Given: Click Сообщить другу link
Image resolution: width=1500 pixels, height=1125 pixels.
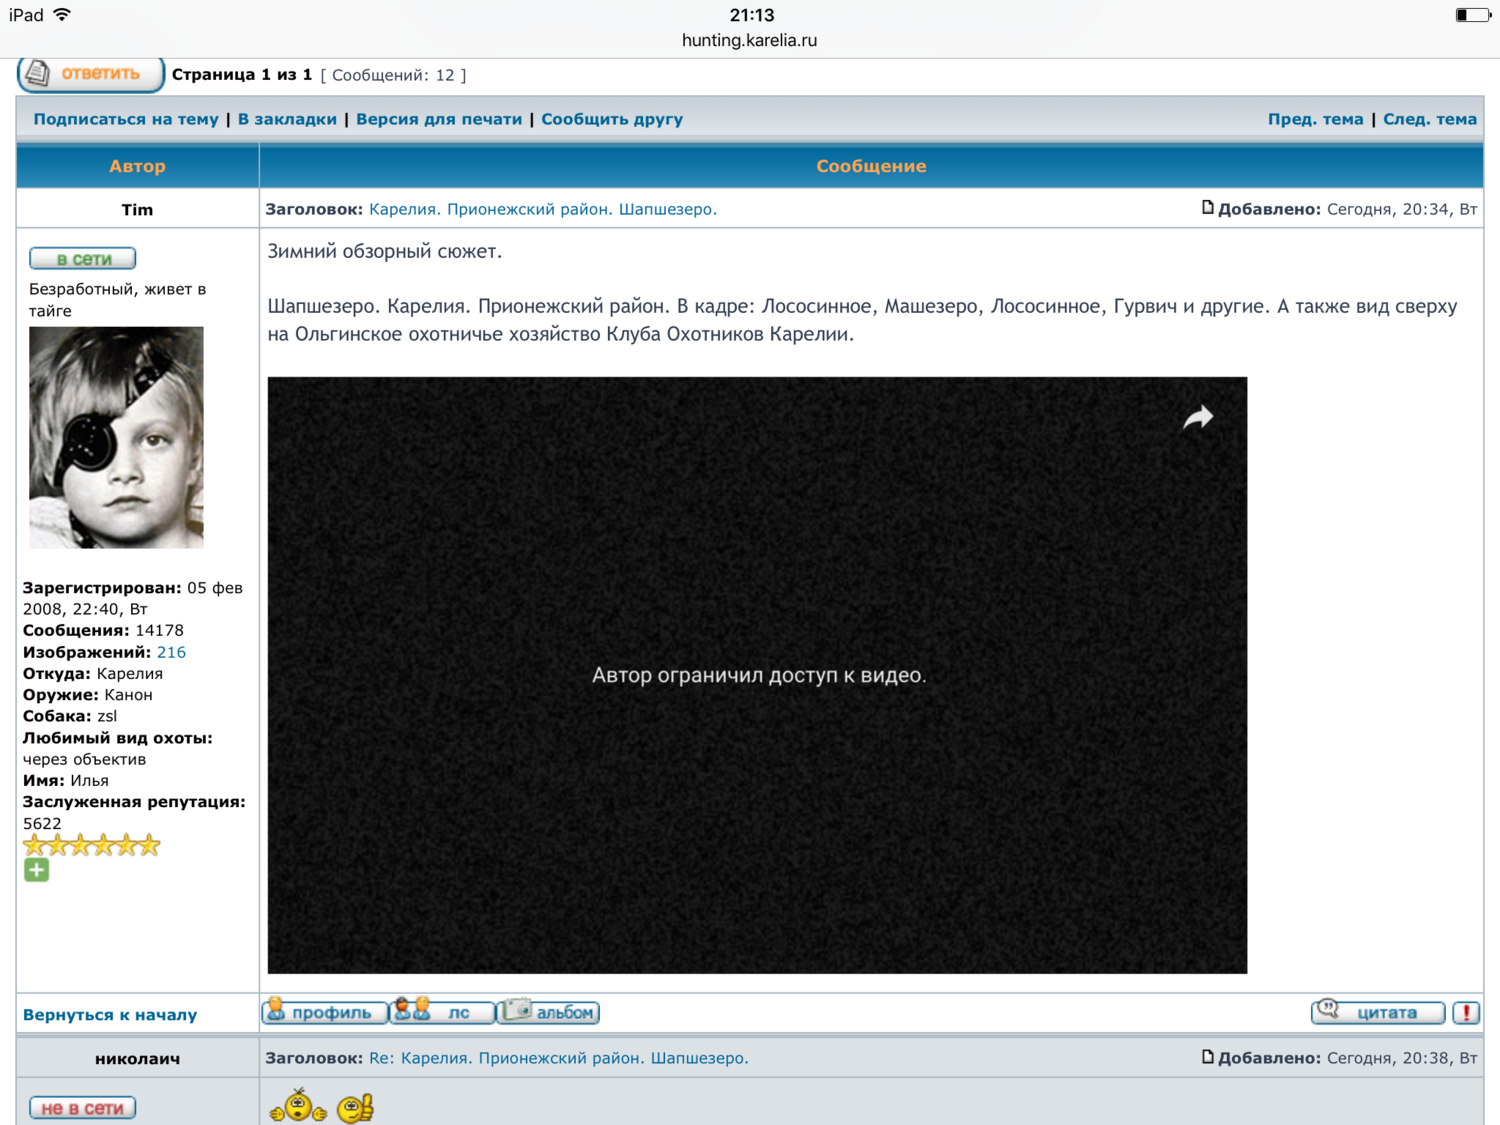Looking at the screenshot, I should pos(612,119).
